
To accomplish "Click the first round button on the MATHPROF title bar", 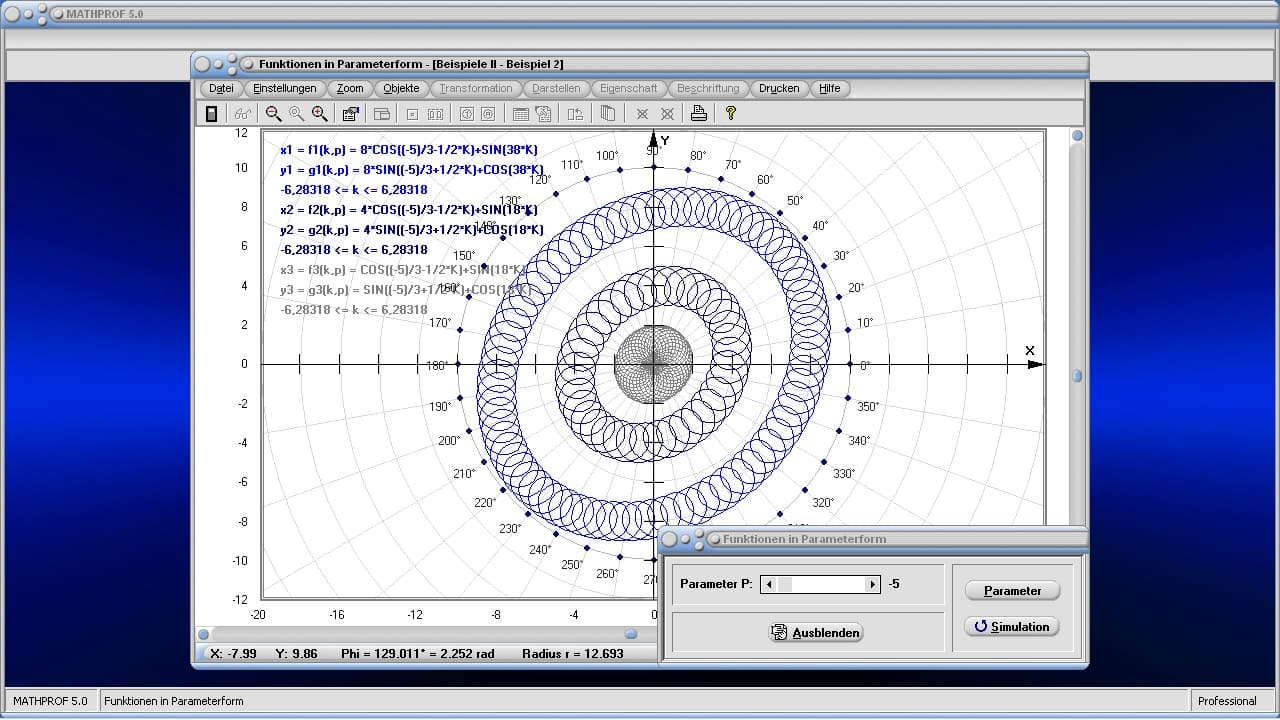I will click(12, 14).
